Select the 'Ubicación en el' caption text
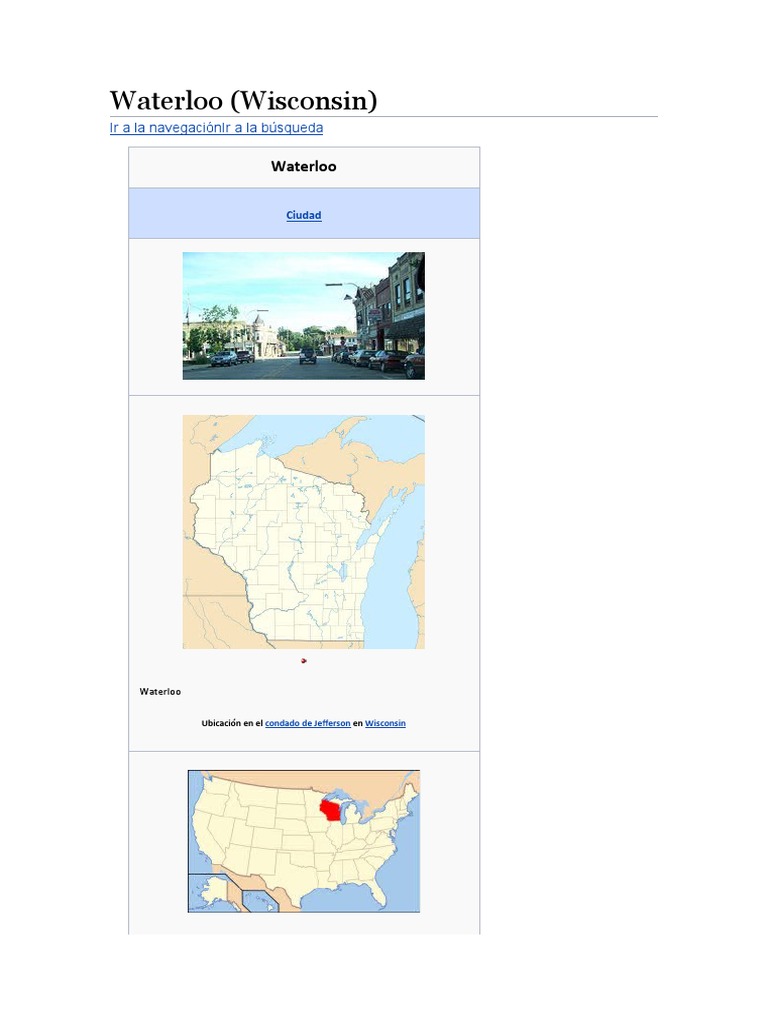This screenshot has height=1024, width=768. point(232,723)
